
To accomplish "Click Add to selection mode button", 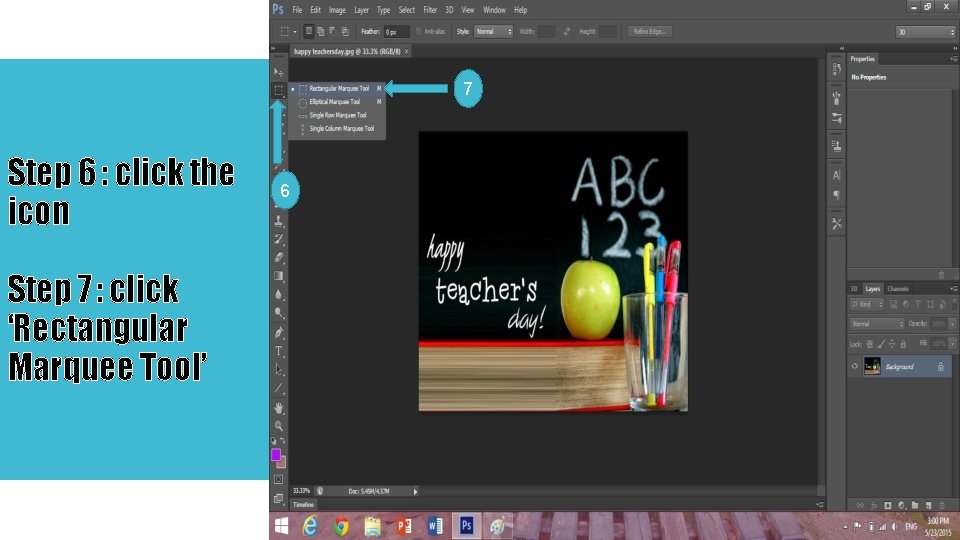I will pyautogui.click(x=320, y=31).
